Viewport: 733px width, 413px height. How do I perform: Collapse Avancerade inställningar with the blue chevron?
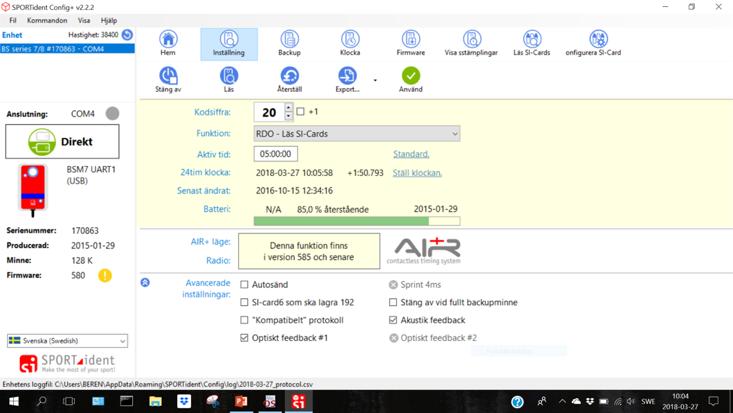[x=145, y=283]
